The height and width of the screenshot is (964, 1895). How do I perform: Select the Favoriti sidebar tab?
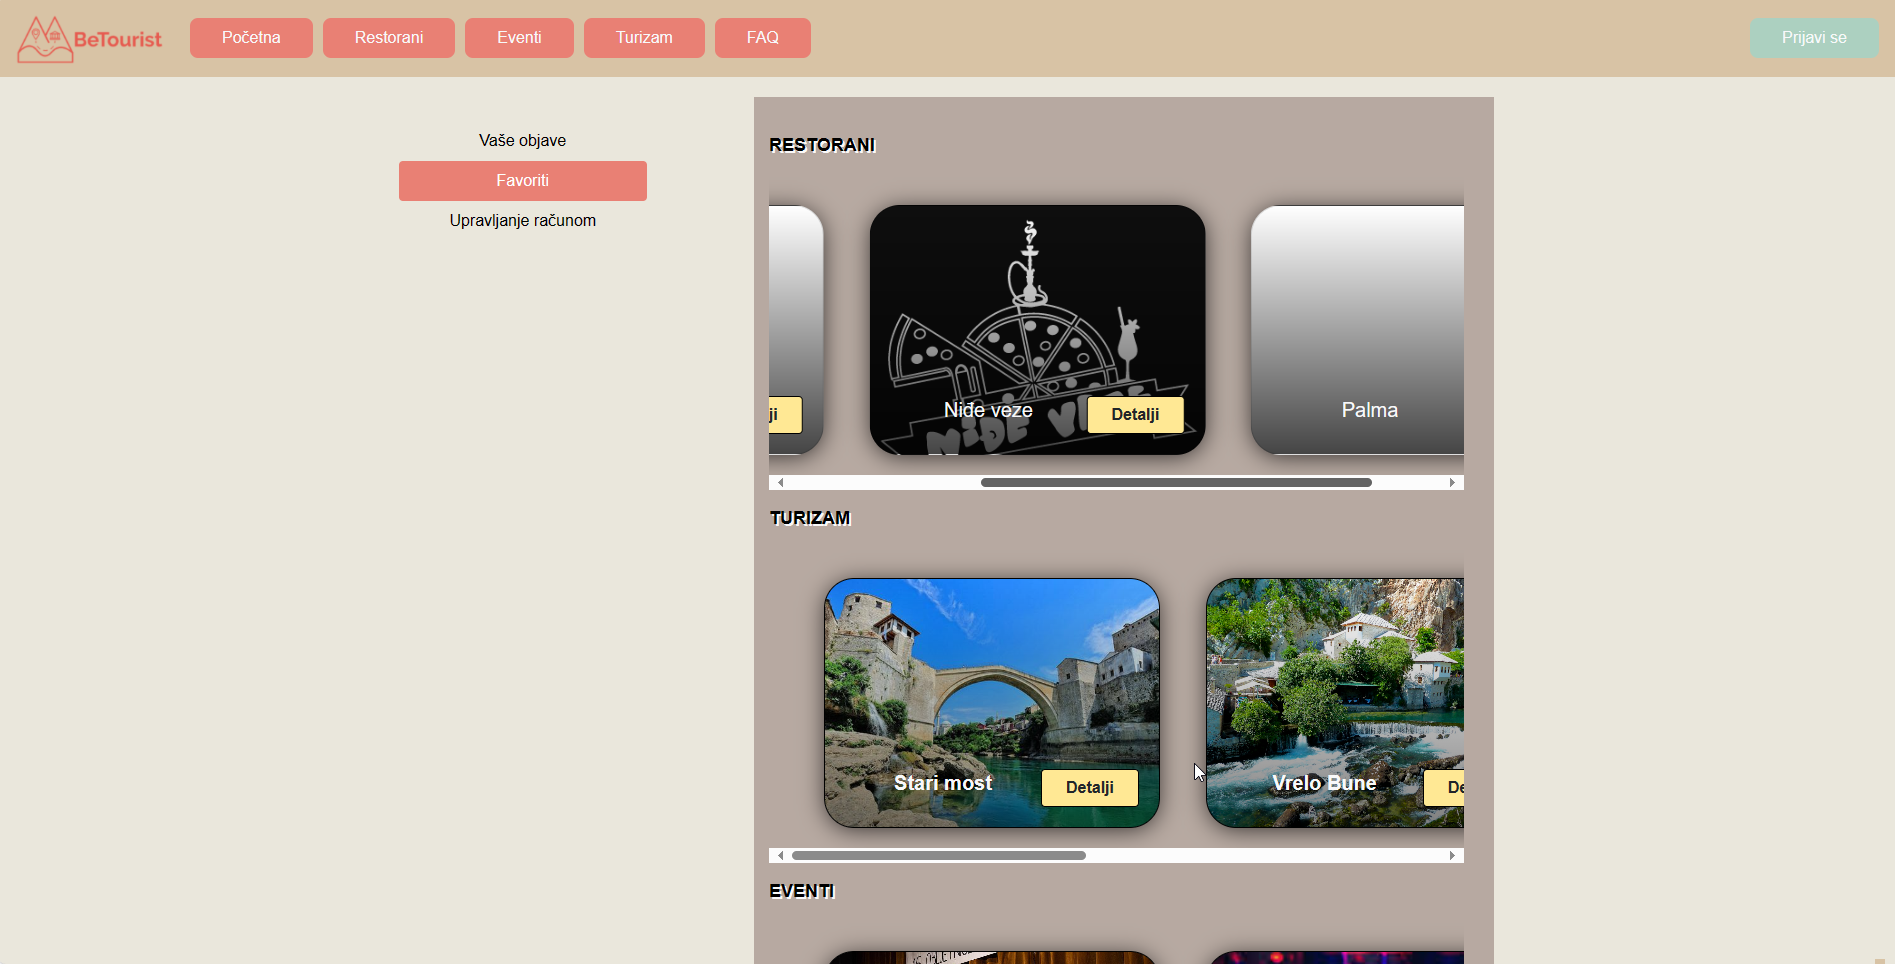click(x=522, y=181)
